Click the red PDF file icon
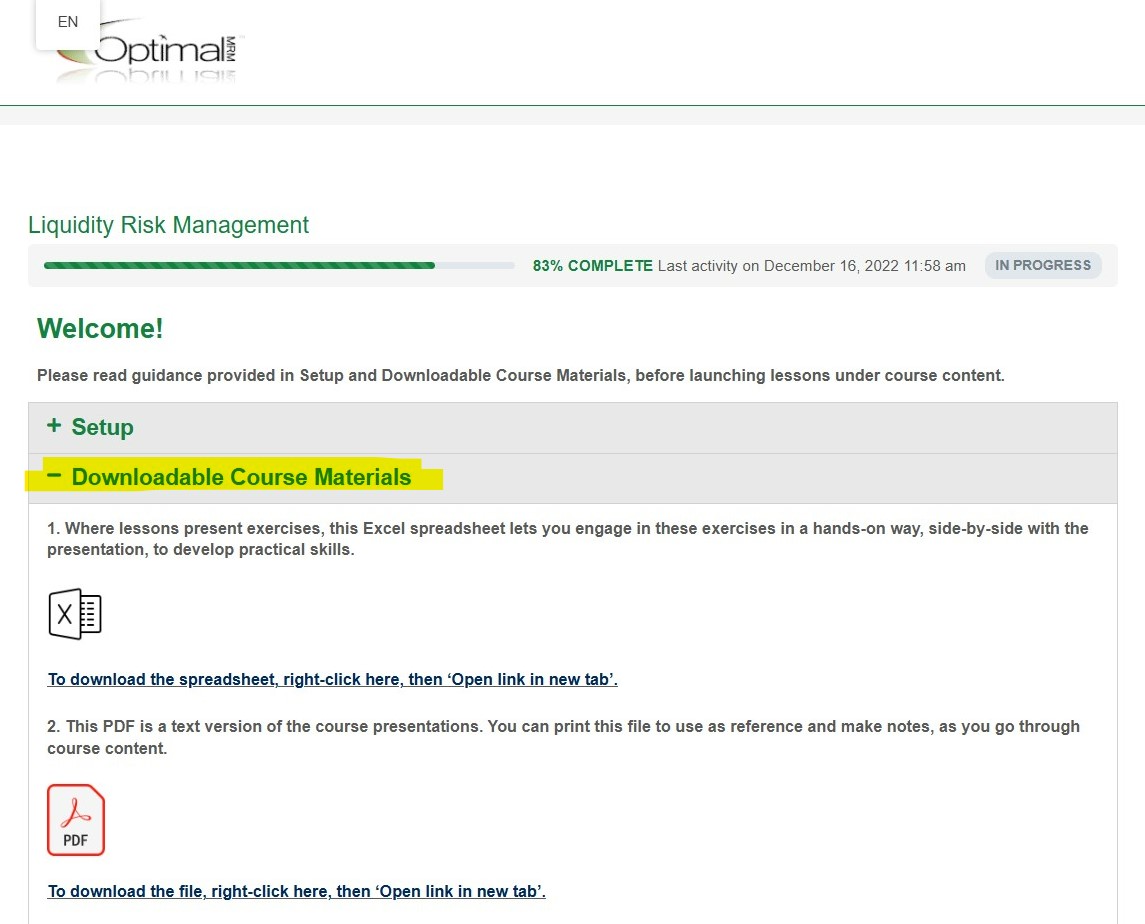1145x924 pixels. click(x=76, y=820)
